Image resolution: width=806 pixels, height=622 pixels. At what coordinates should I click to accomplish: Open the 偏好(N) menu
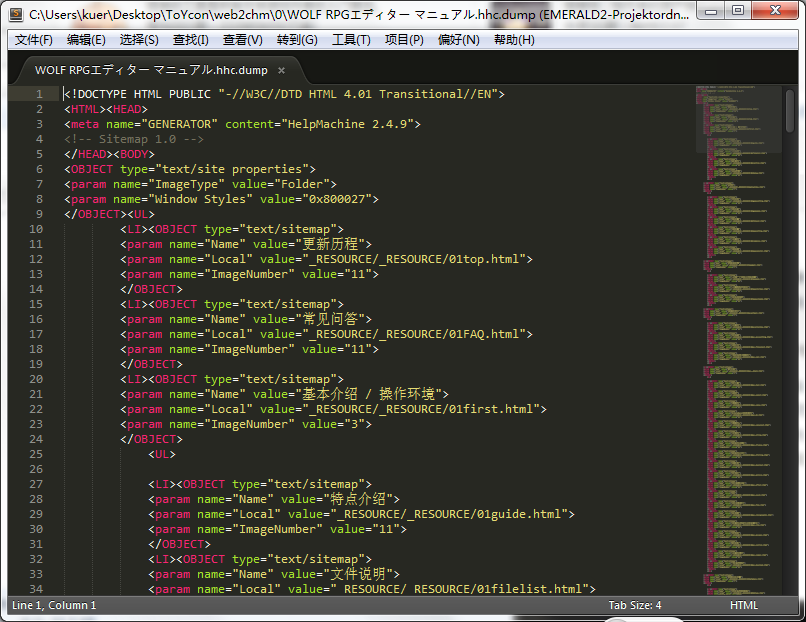pos(459,40)
